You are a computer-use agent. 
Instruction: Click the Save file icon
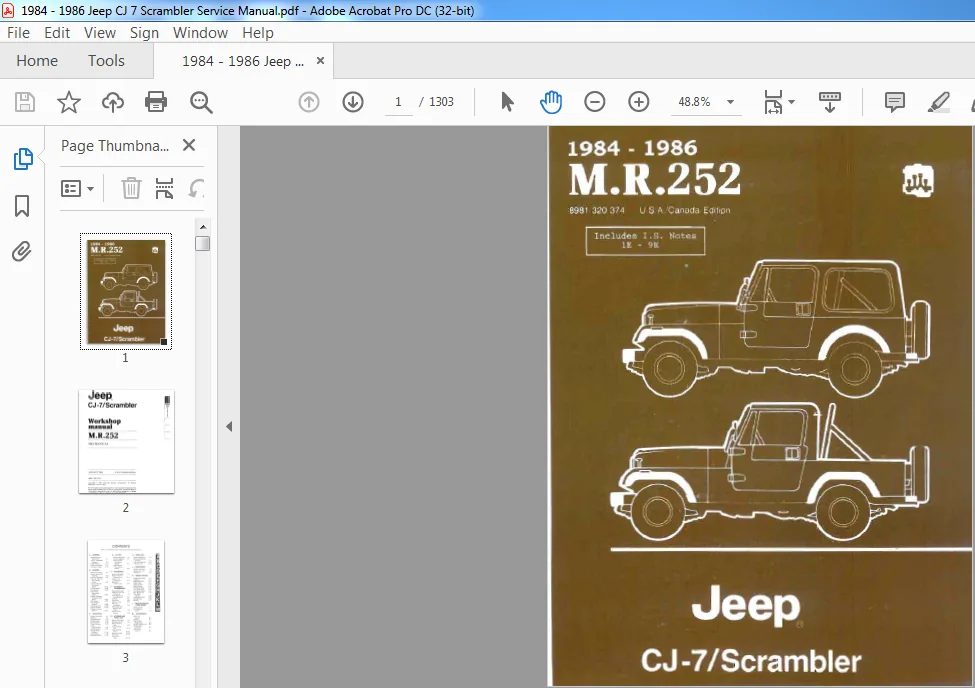(x=25, y=102)
